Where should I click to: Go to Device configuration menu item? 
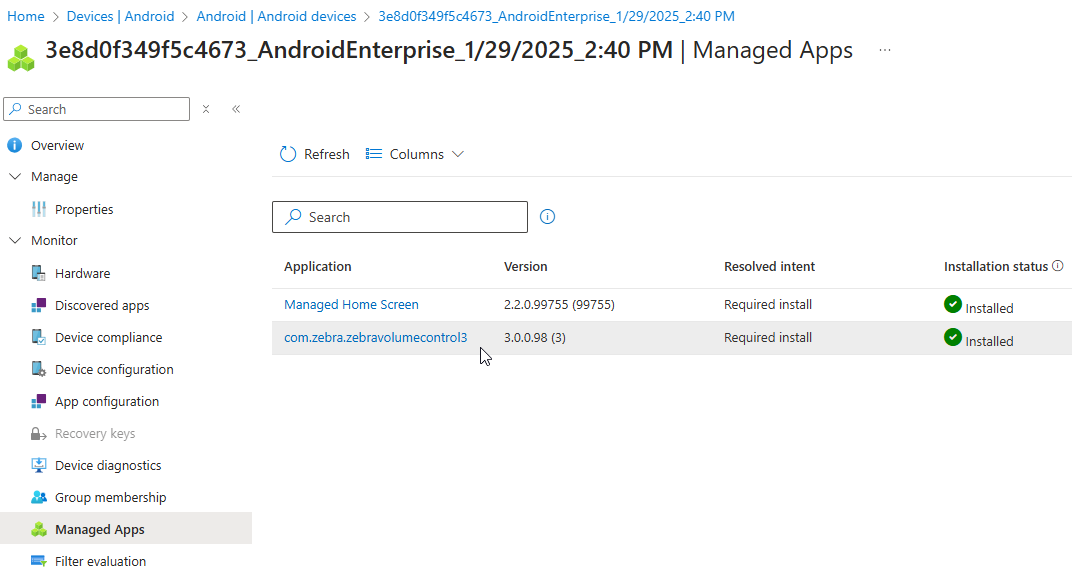click(x=114, y=370)
